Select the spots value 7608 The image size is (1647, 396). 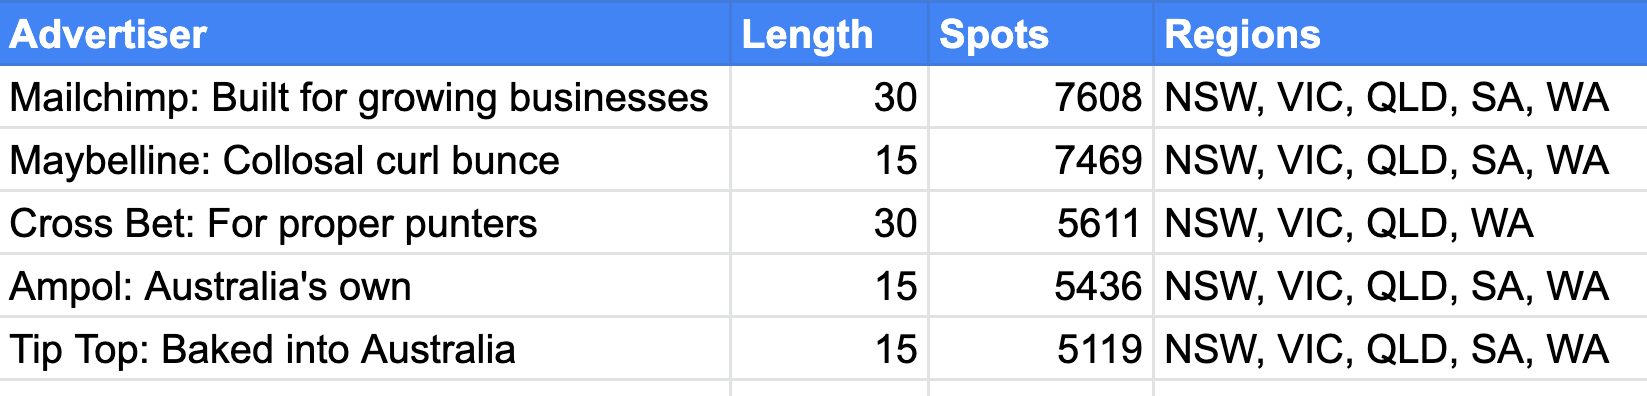(1041, 97)
